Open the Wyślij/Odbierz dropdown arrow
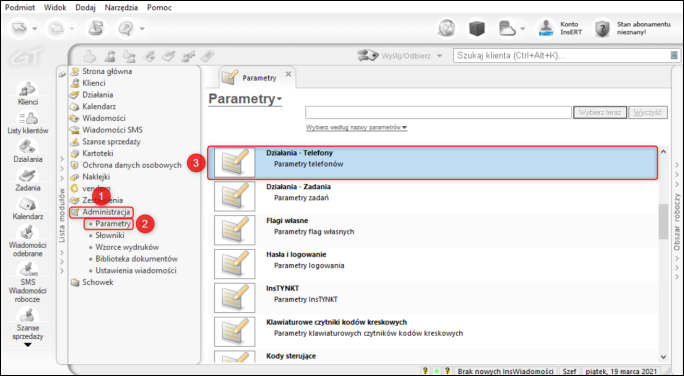 click(439, 56)
